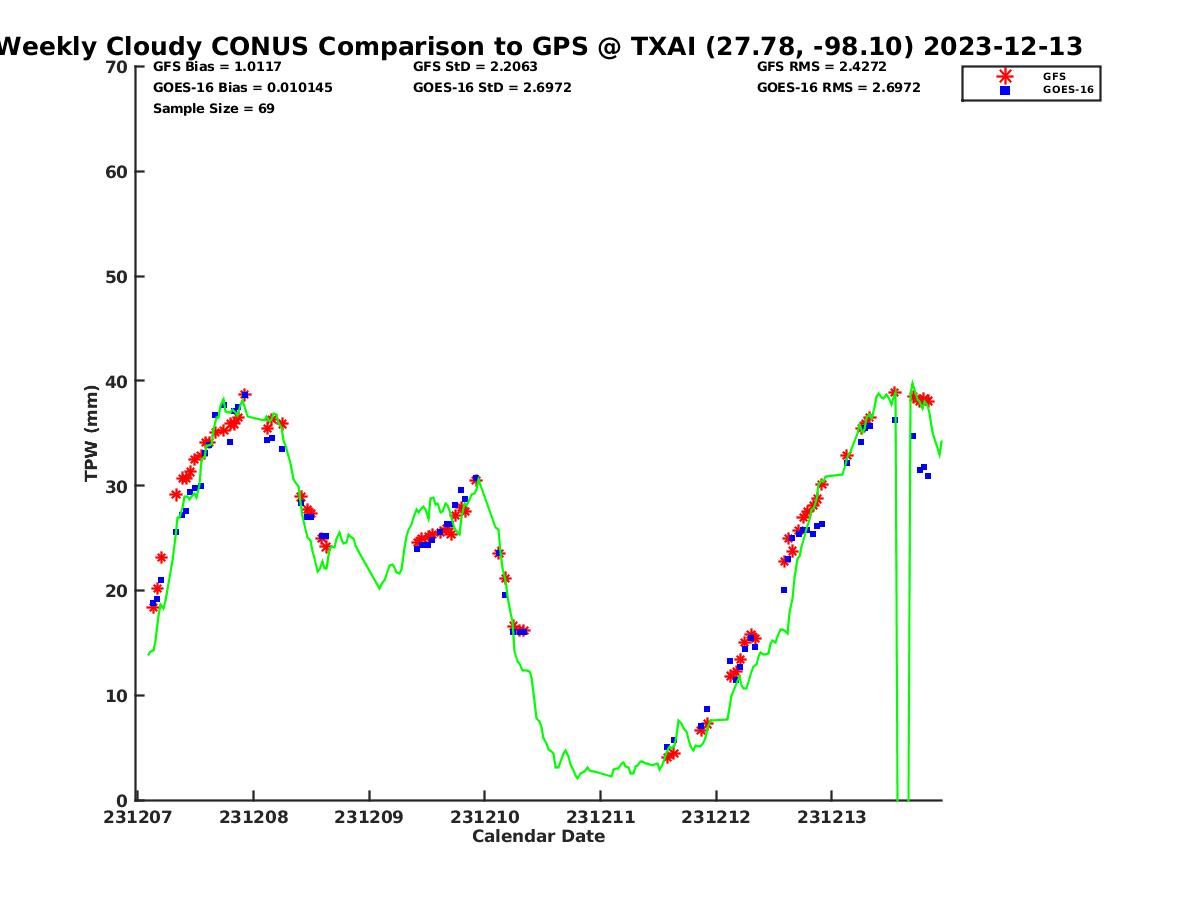This screenshot has height=900, width=1200.
Task: Select the GFS label in the legend
Action: click(x=1054, y=76)
